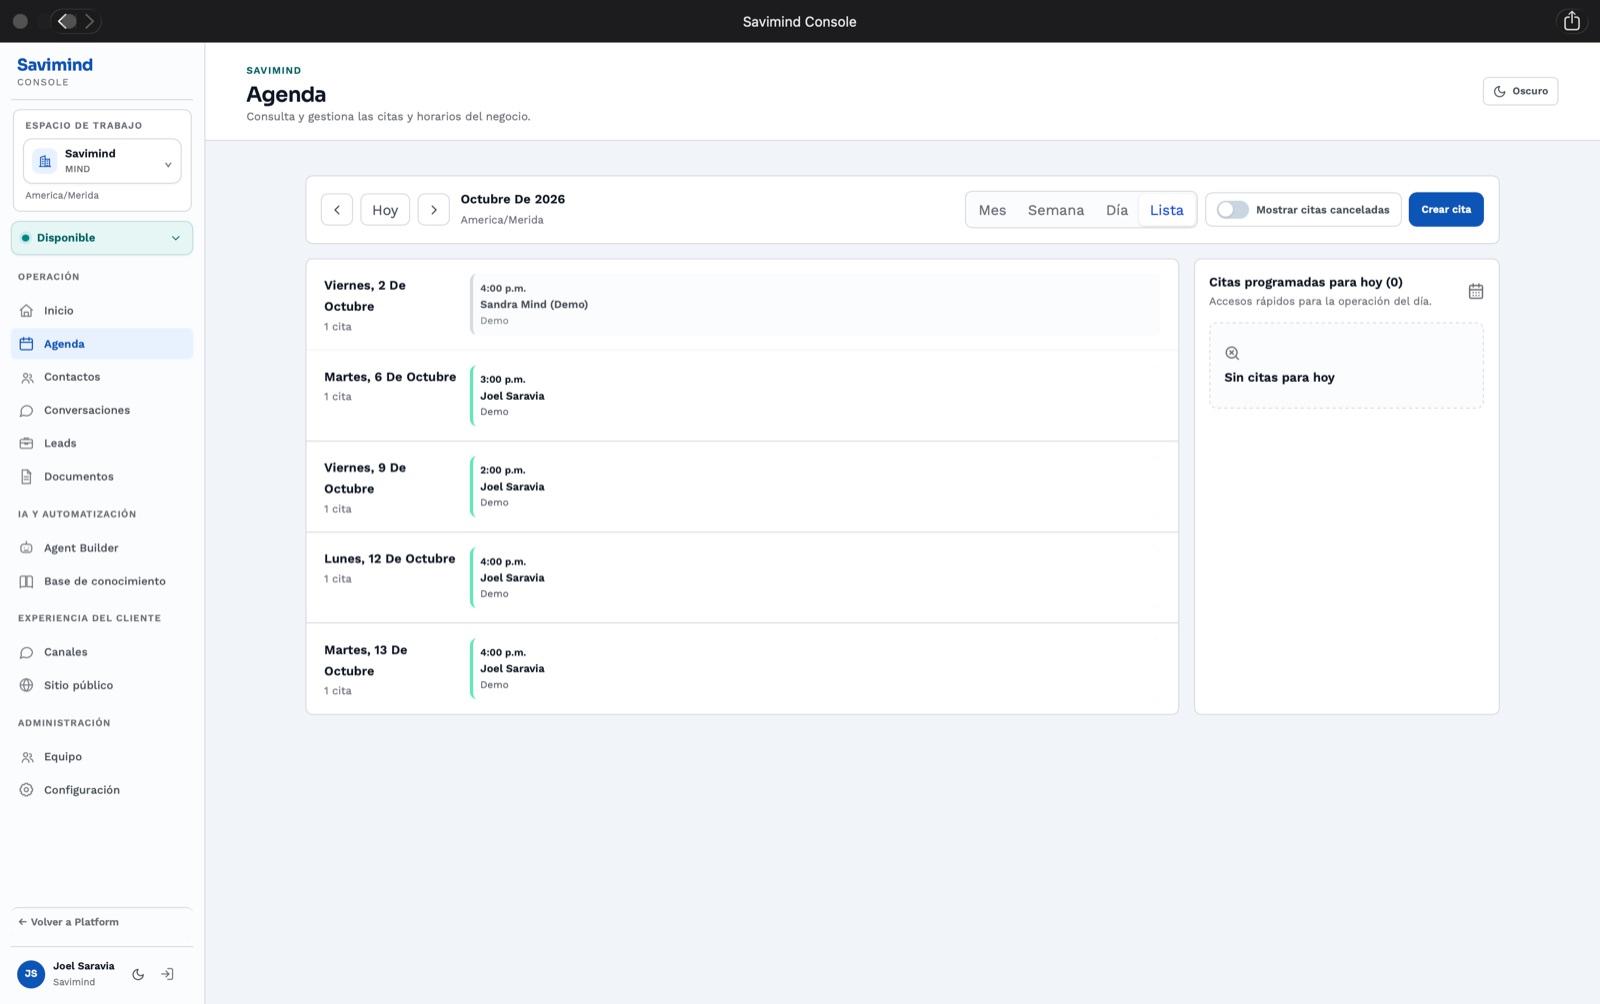Open the Lunes 12 De Octubre appointment
Image resolution: width=1600 pixels, height=1004 pixels.
click(x=815, y=578)
